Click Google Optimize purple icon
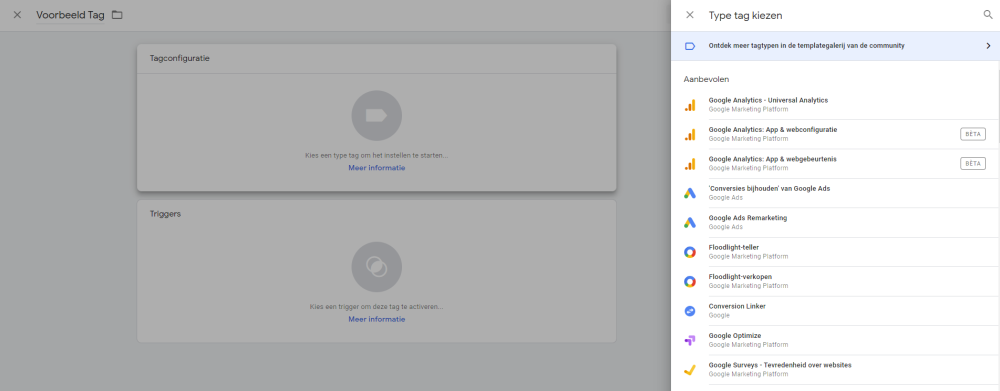This screenshot has height=391, width=1000. click(x=690, y=341)
